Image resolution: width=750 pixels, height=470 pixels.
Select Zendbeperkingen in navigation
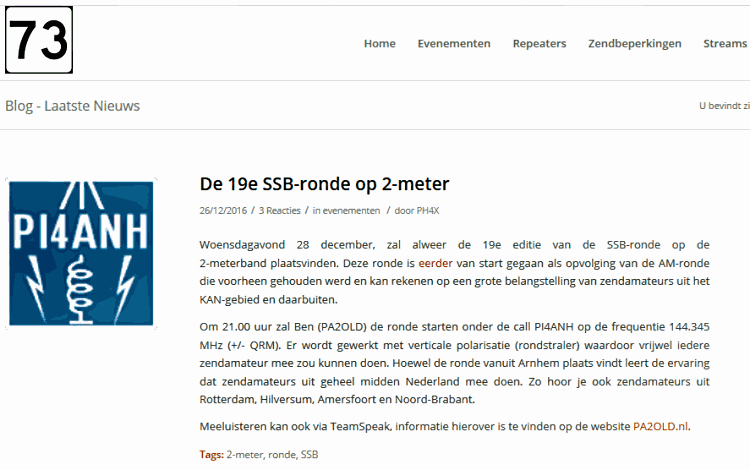pos(635,44)
